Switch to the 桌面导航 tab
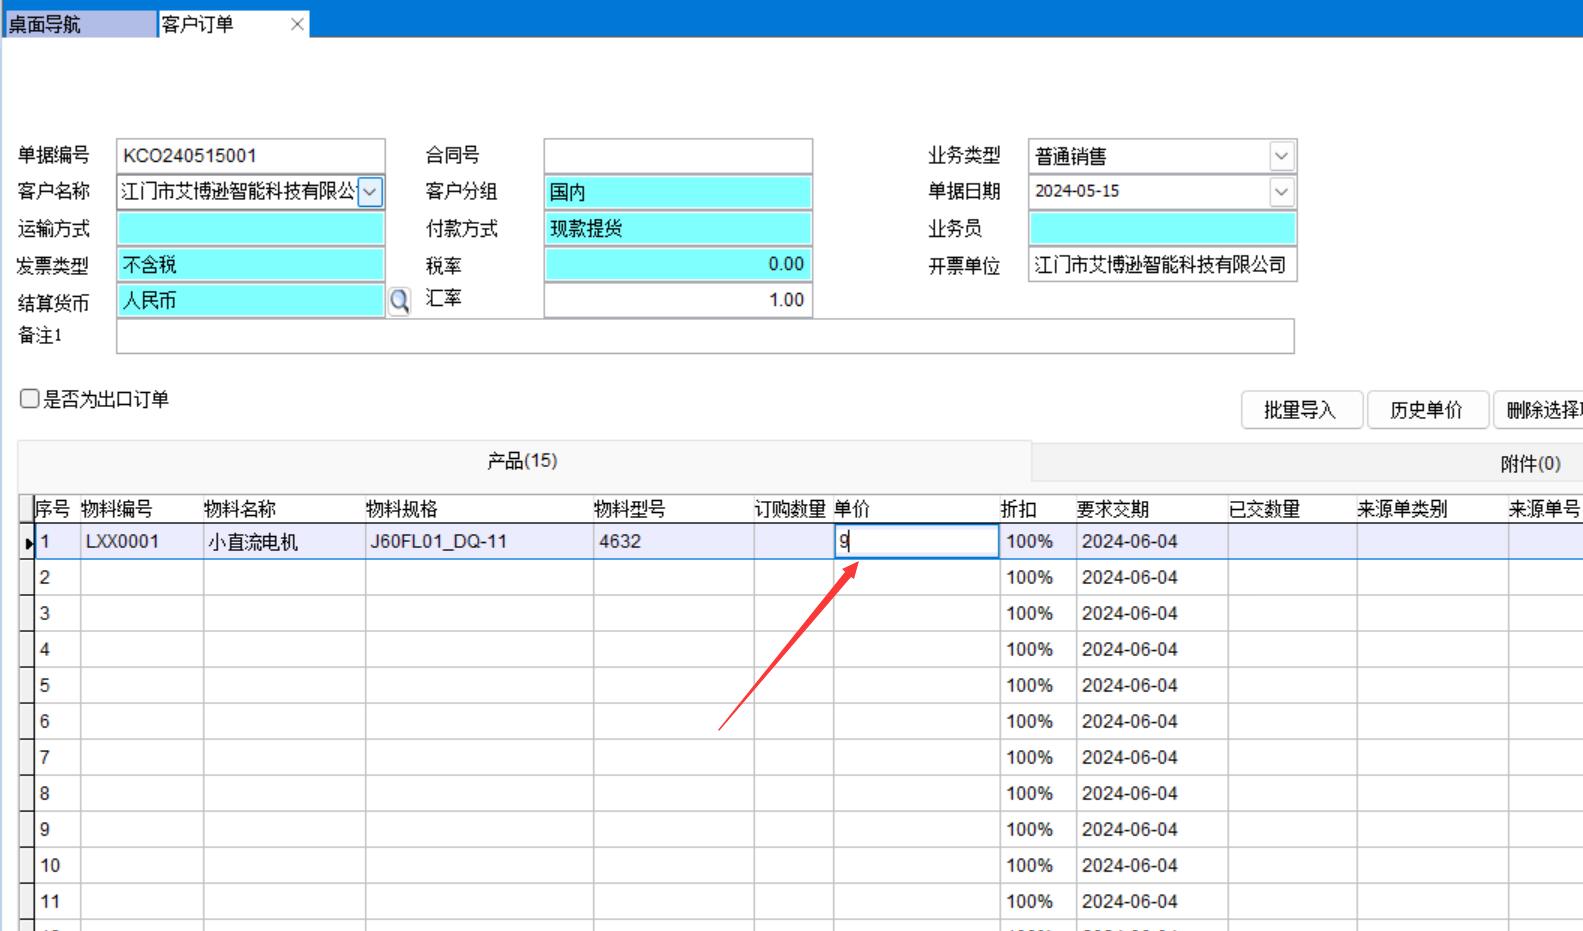1583x931 pixels. point(80,25)
